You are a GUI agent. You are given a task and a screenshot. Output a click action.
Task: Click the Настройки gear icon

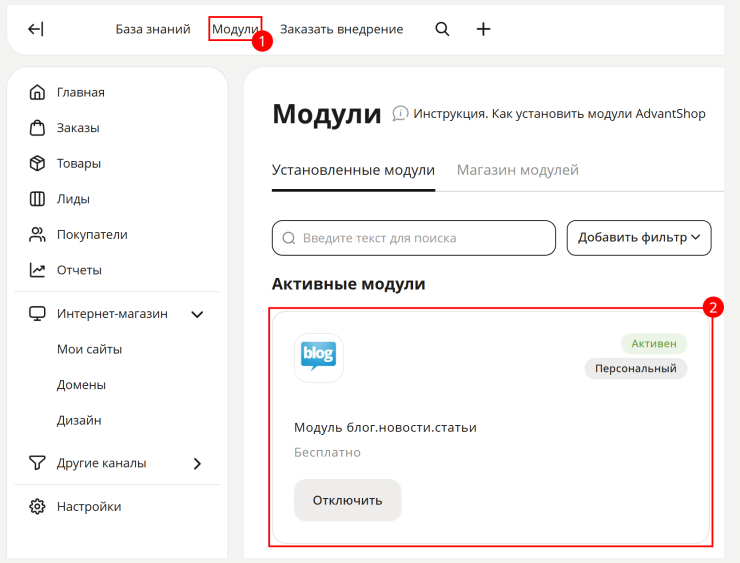[37, 506]
